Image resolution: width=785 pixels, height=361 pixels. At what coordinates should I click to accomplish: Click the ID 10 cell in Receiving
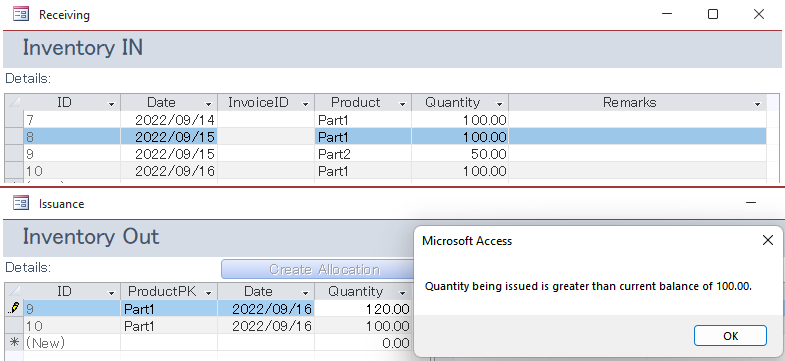[x=72, y=171]
